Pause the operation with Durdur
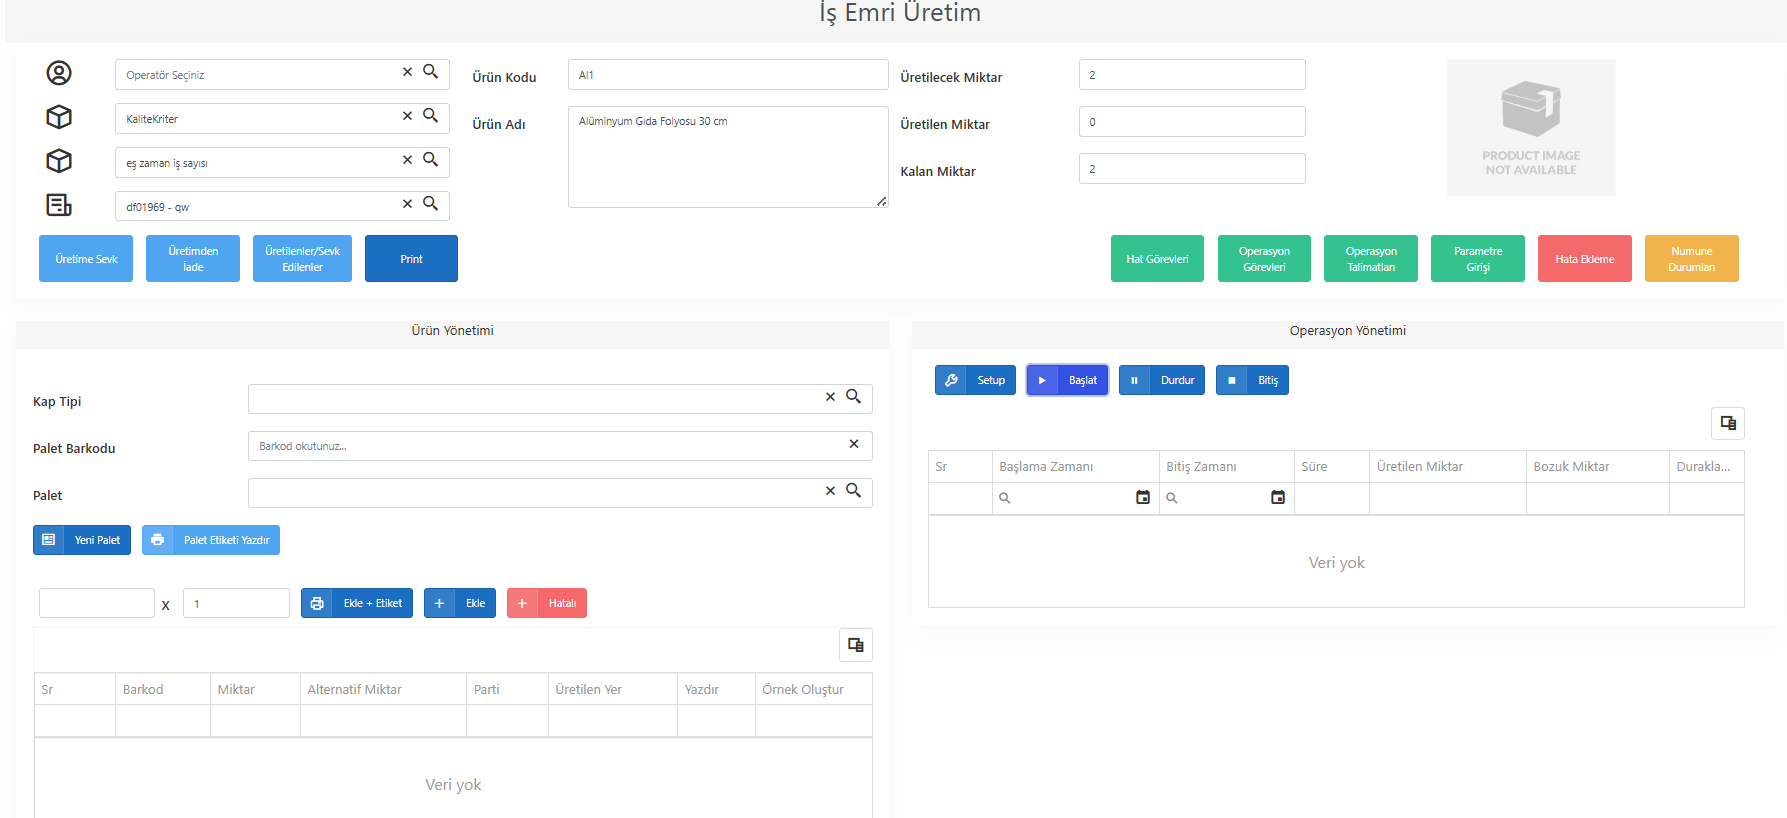 [x=1162, y=380]
